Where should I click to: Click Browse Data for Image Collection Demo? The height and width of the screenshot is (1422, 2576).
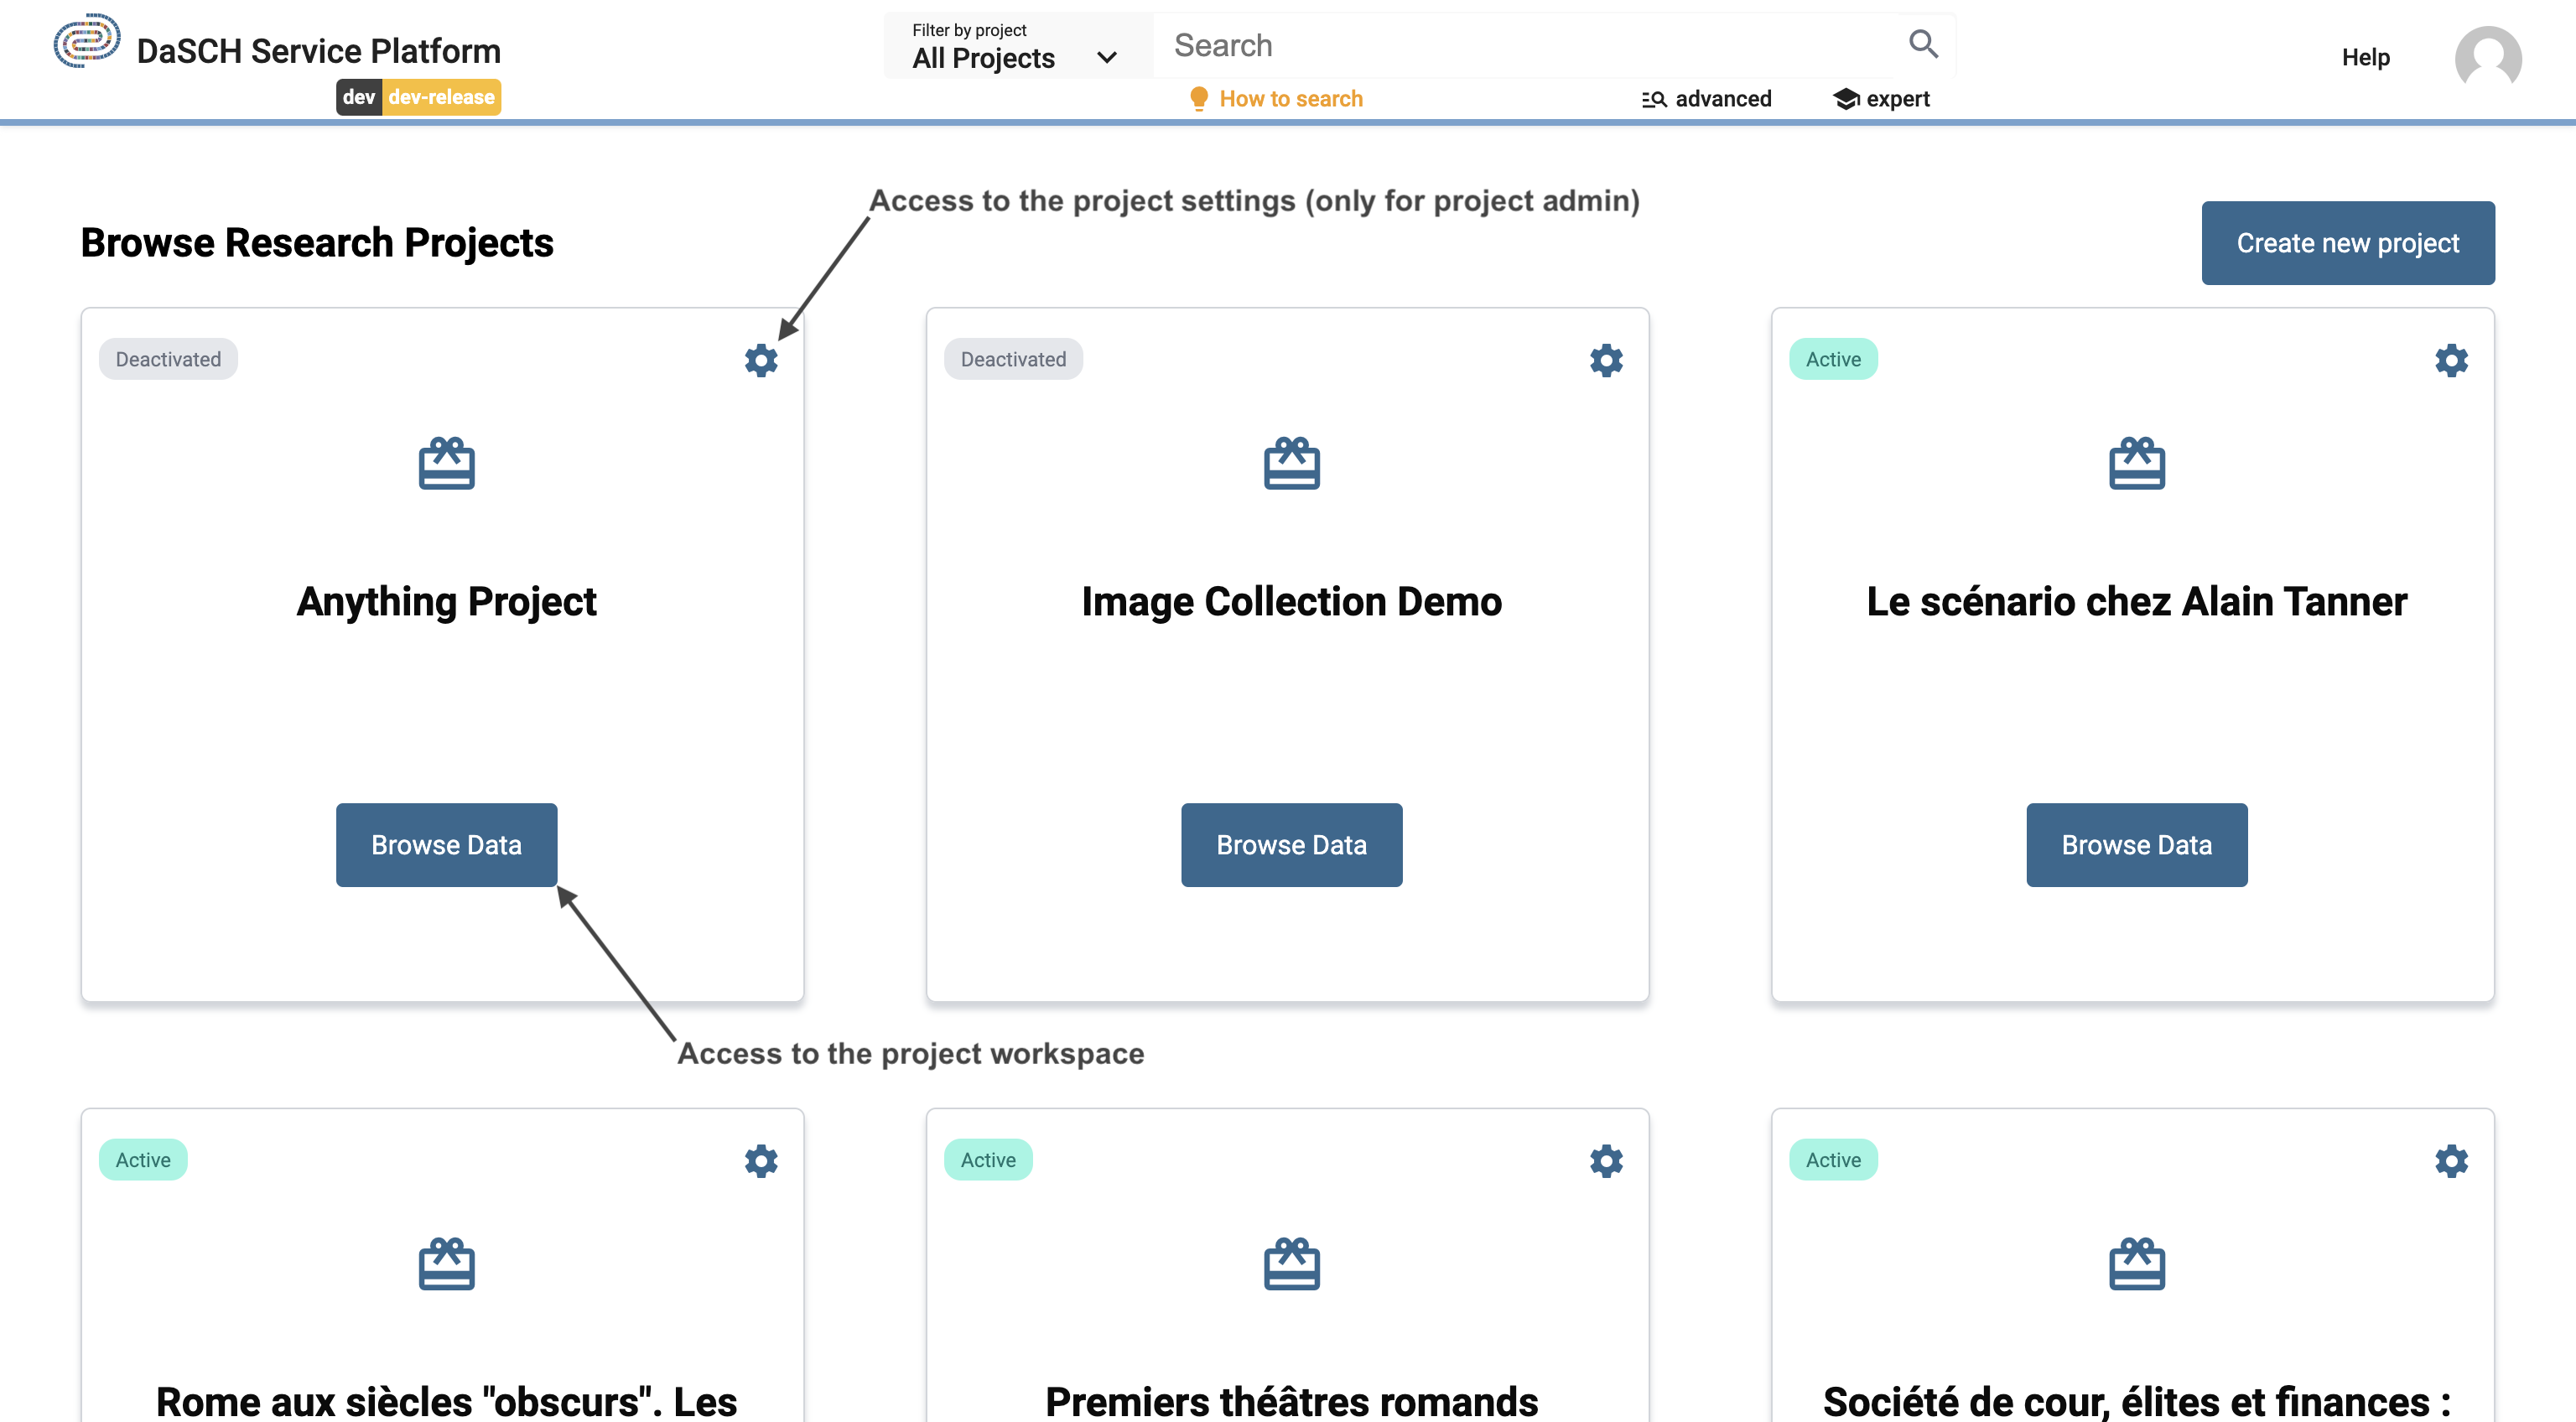point(1291,844)
